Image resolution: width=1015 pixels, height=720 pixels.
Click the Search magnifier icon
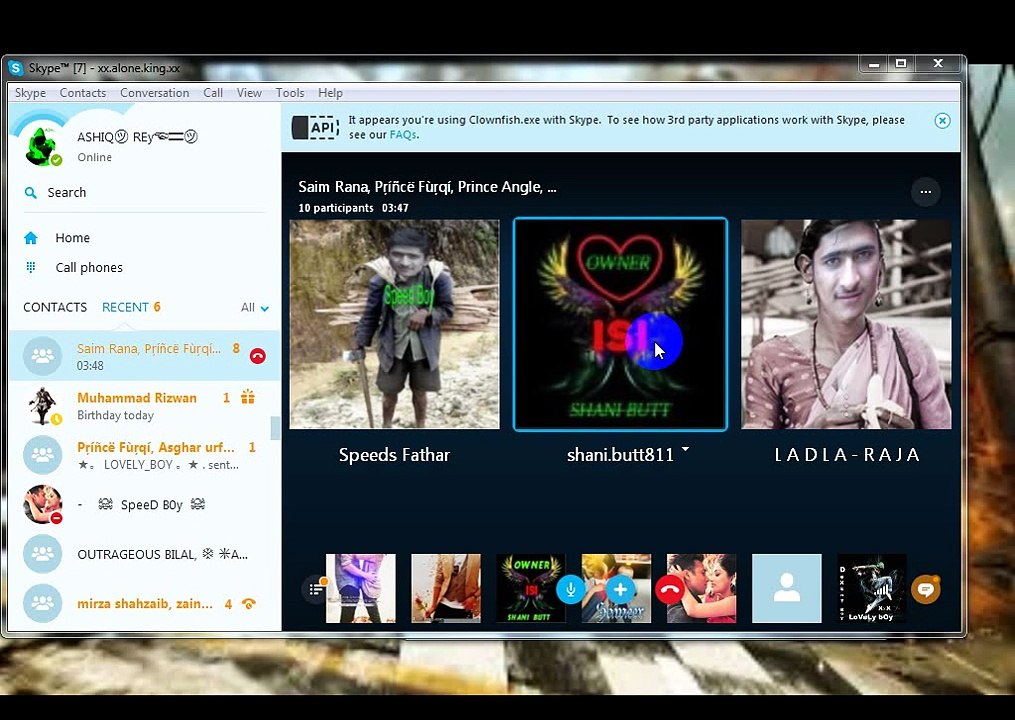pos(30,192)
